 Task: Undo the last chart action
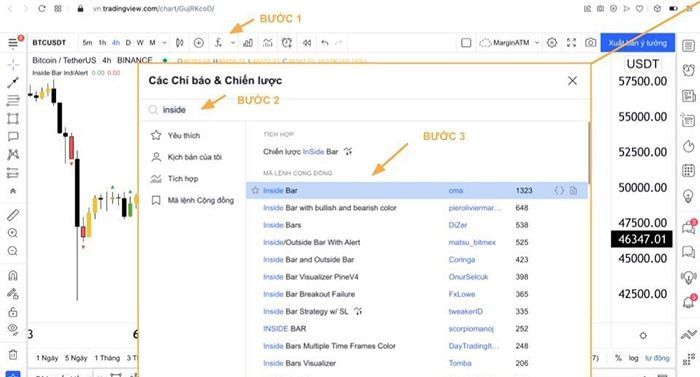tap(325, 43)
